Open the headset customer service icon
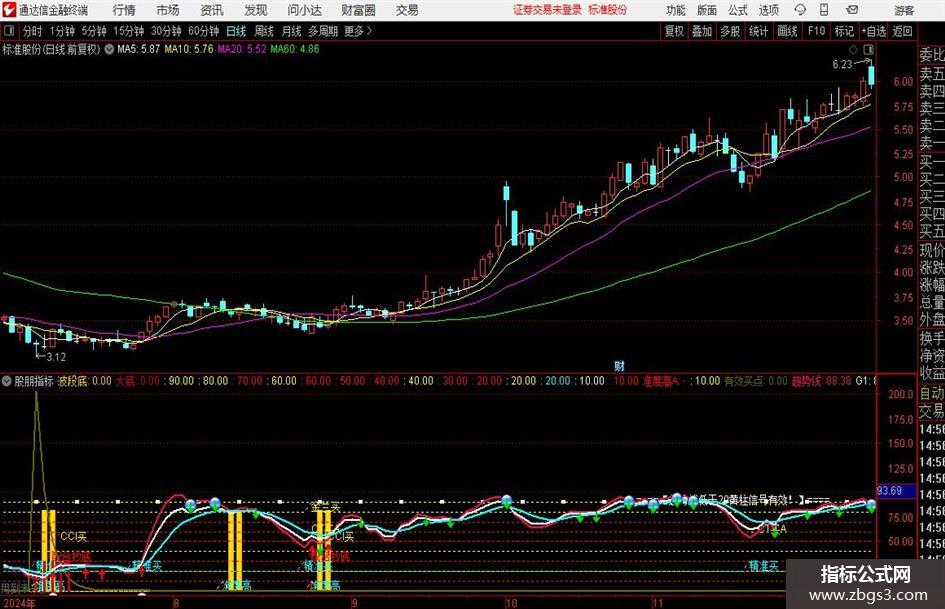Image resolution: width=945 pixels, height=609 pixels. coord(800,10)
